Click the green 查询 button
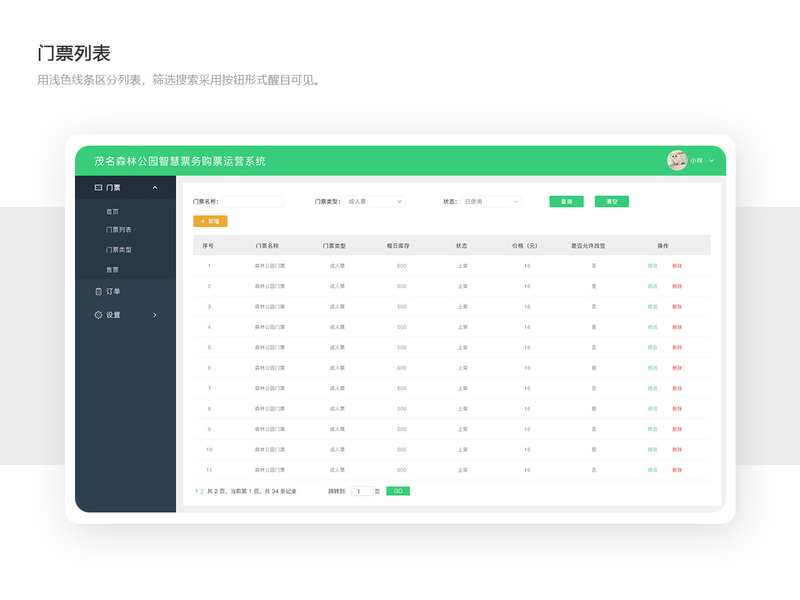This screenshot has width=800, height=600. point(566,202)
